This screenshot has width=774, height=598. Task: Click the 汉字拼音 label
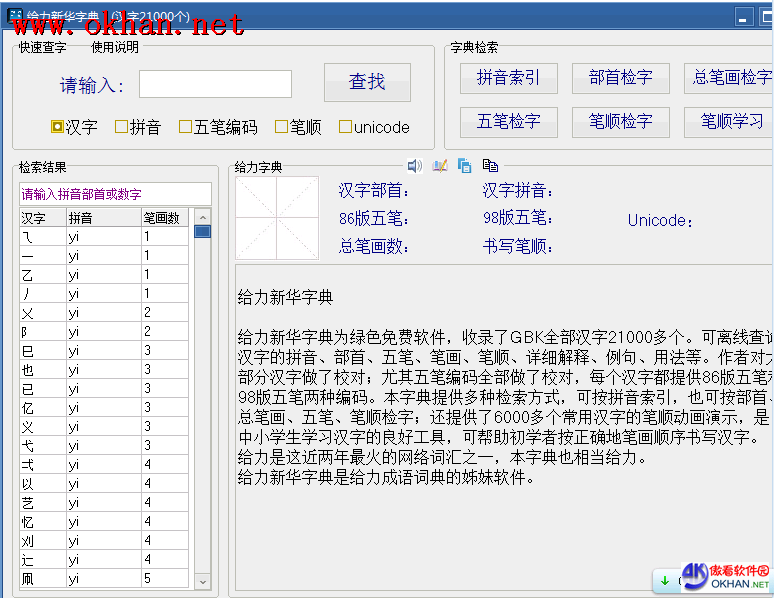pos(518,191)
